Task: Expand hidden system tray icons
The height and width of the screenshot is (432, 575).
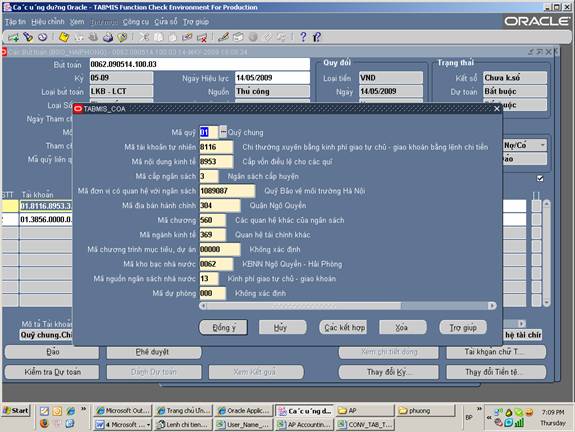Action: (x=489, y=417)
